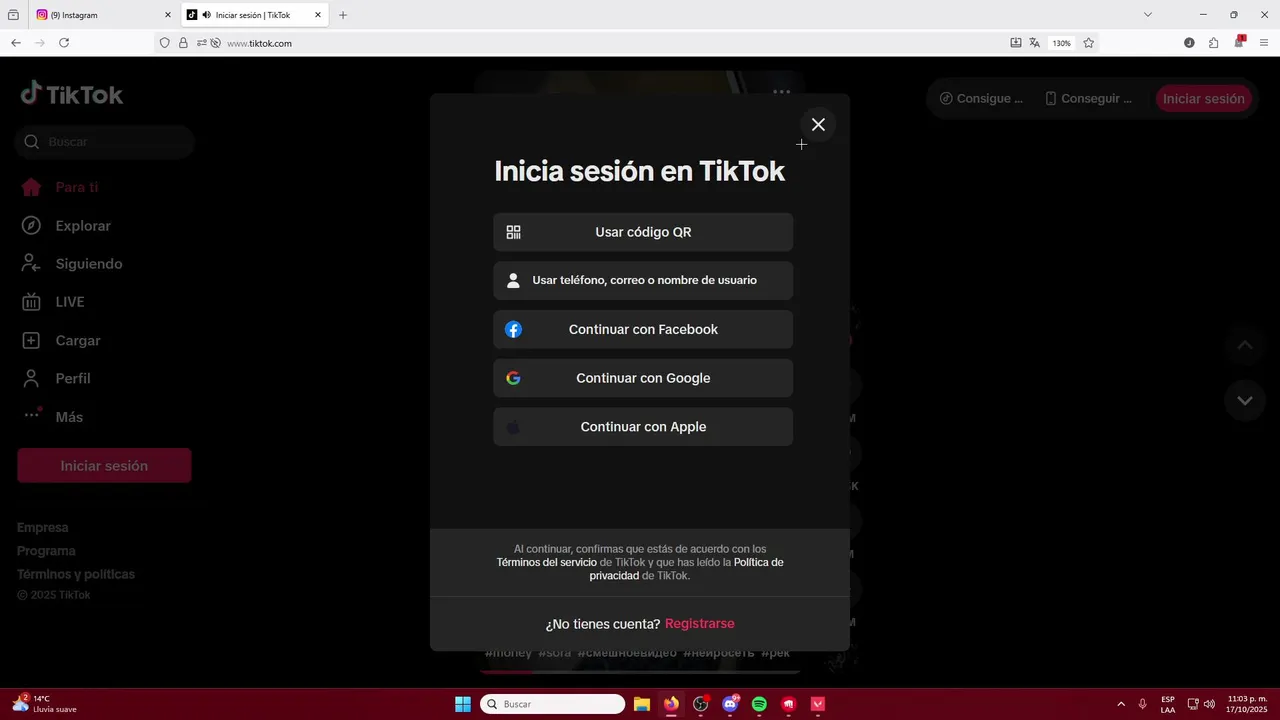Expand the Programa footer section
Image resolution: width=1280 pixels, height=720 pixels.
pos(46,551)
